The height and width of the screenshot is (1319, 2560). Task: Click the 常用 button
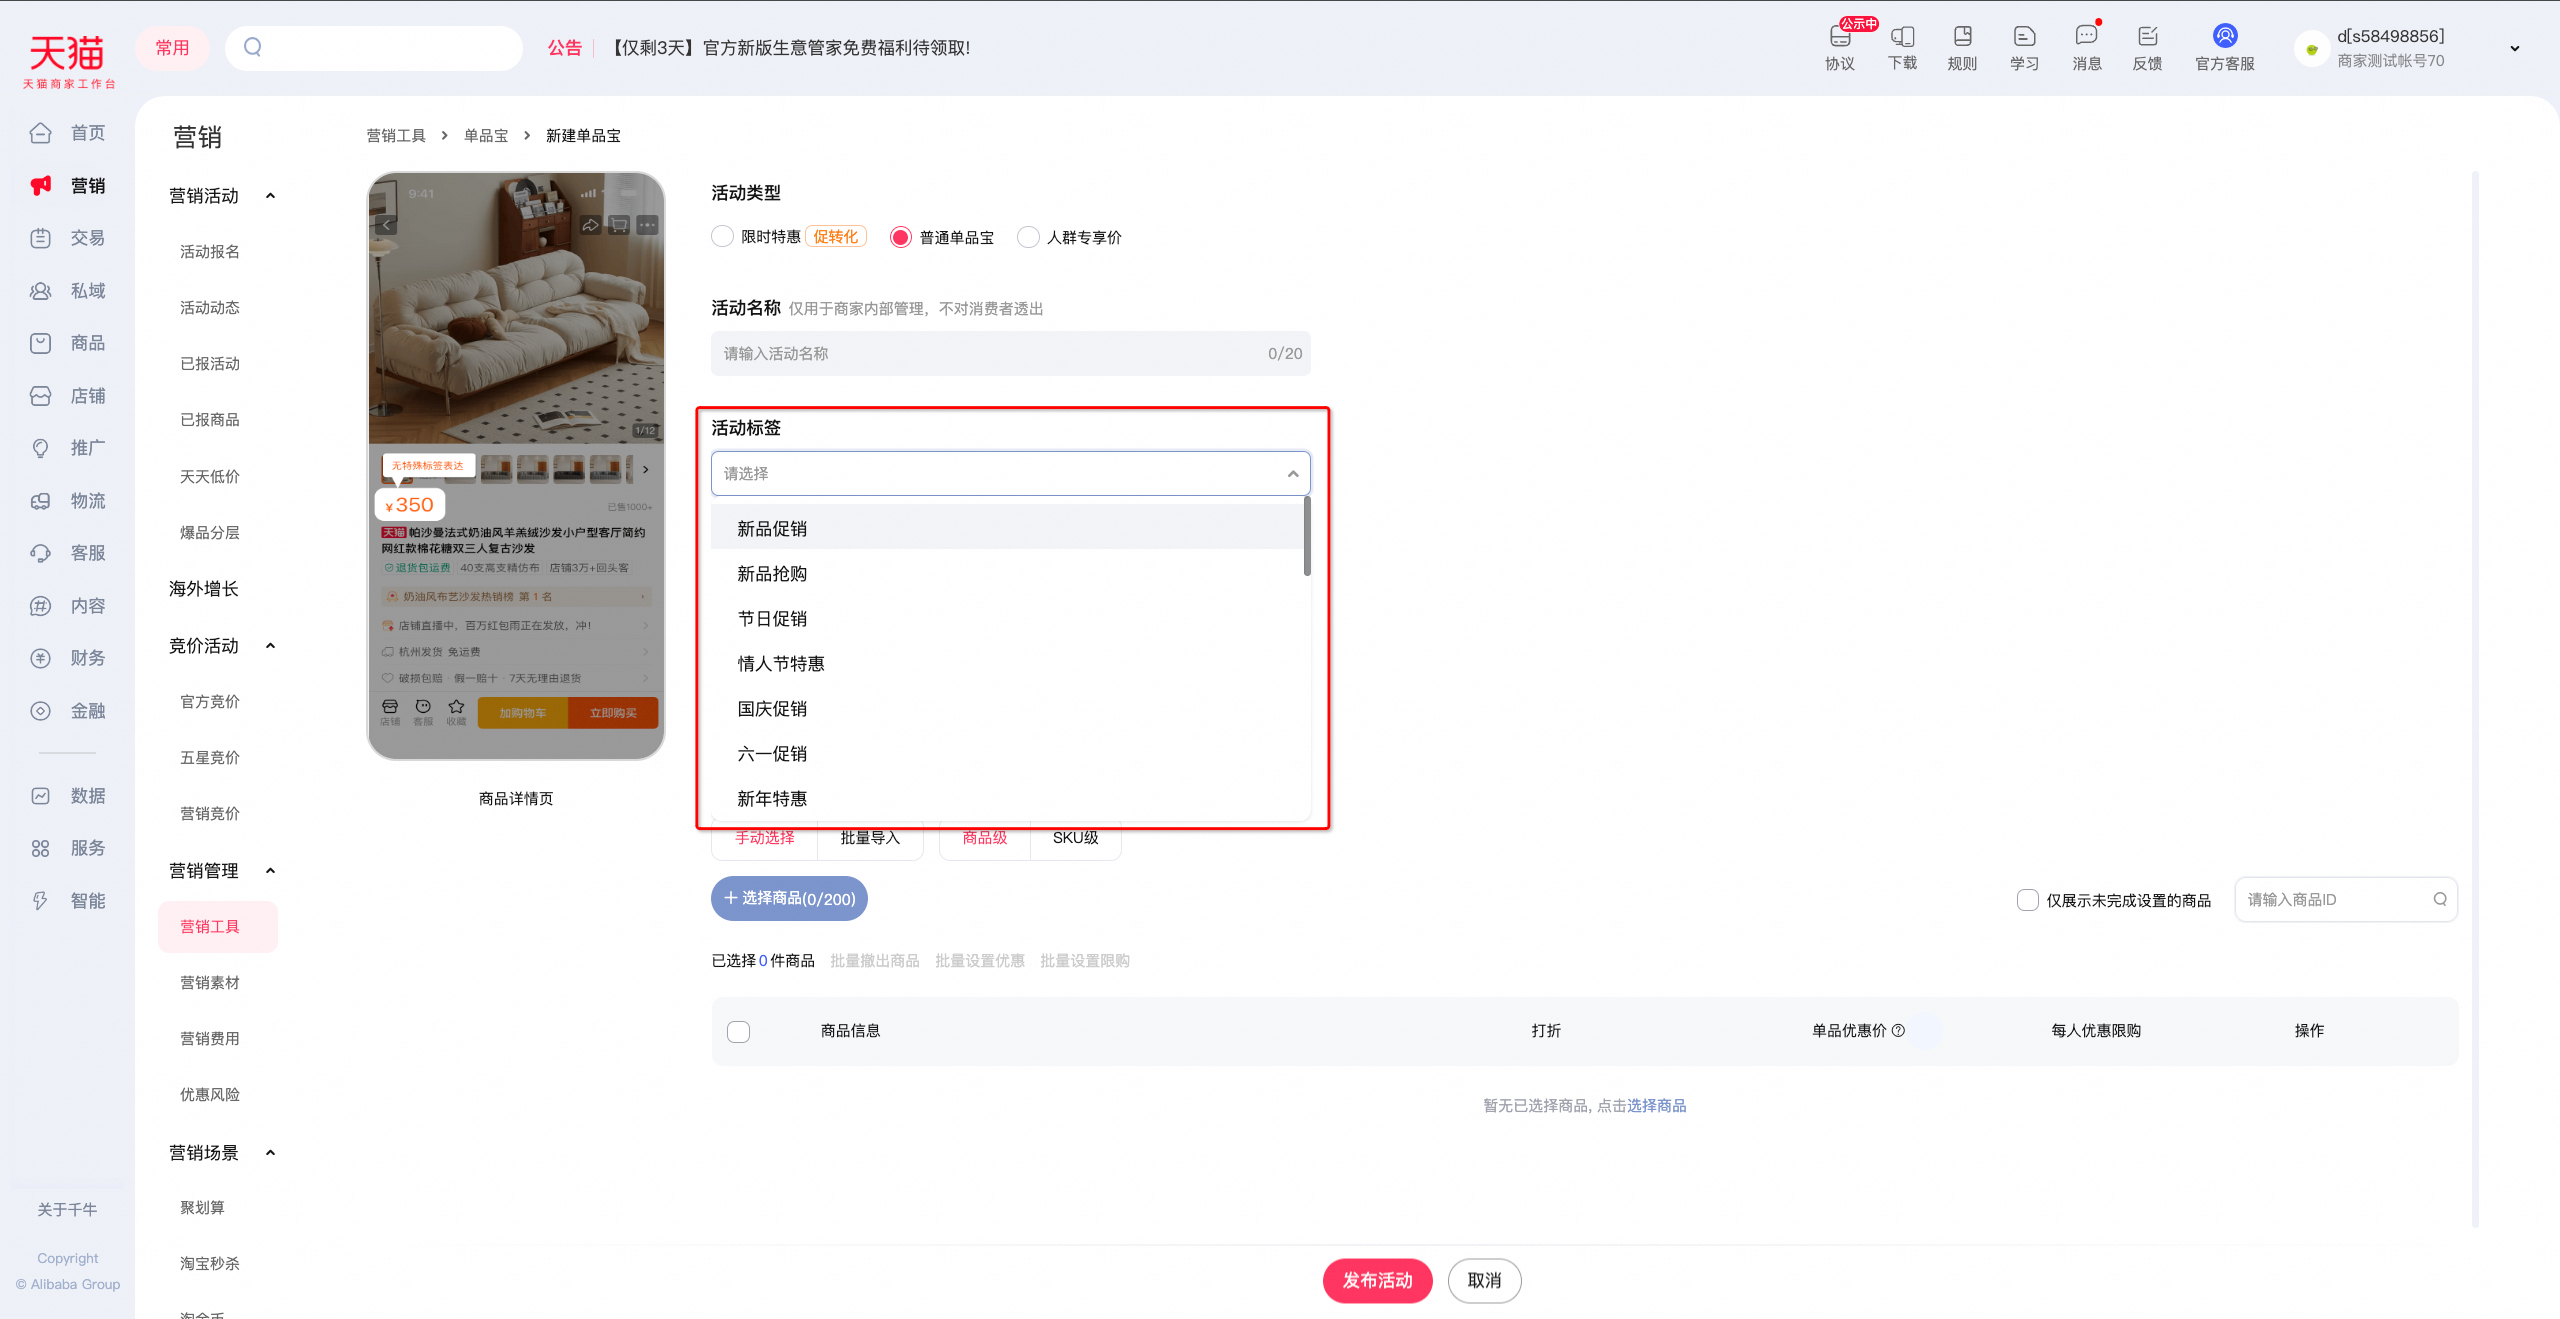pyautogui.click(x=172, y=47)
